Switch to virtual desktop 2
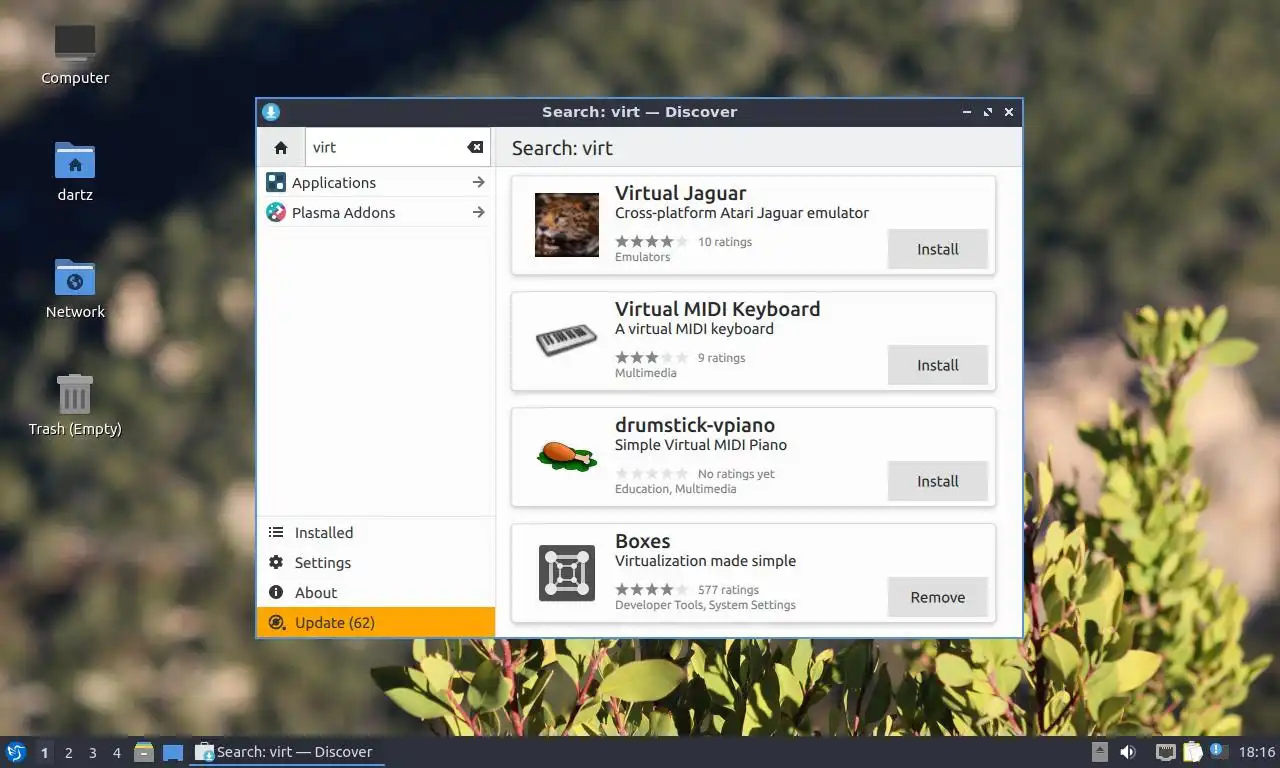Screen dimensions: 1280x768 tap(68, 753)
